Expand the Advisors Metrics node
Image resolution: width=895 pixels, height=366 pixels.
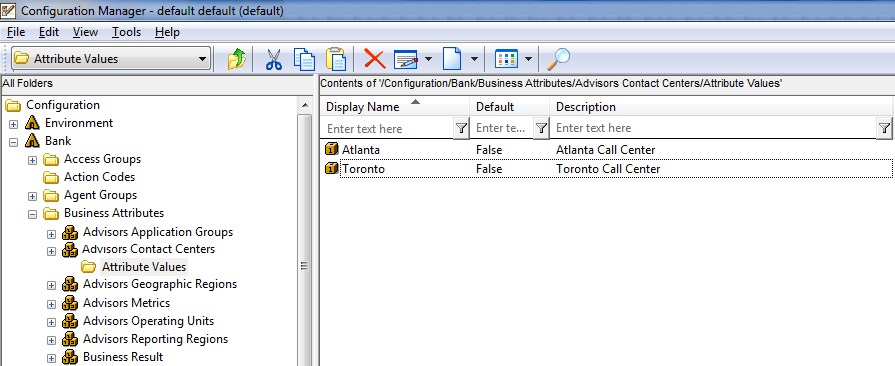pyautogui.click(x=51, y=303)
